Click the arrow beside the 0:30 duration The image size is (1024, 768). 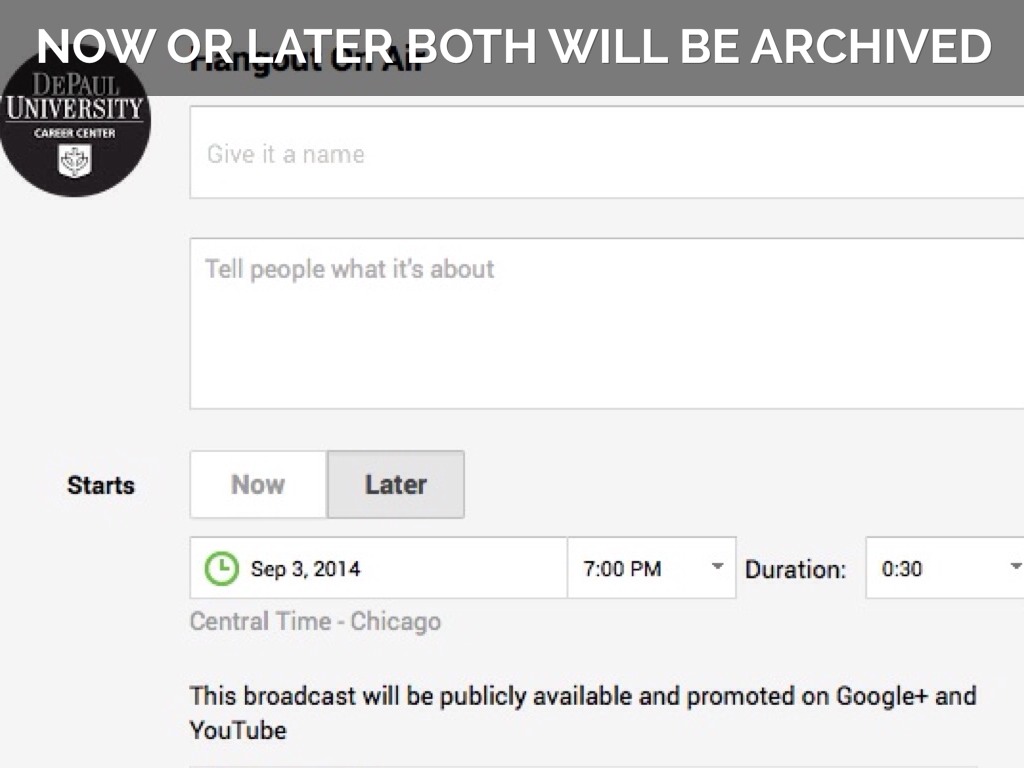coord(1015,567)
